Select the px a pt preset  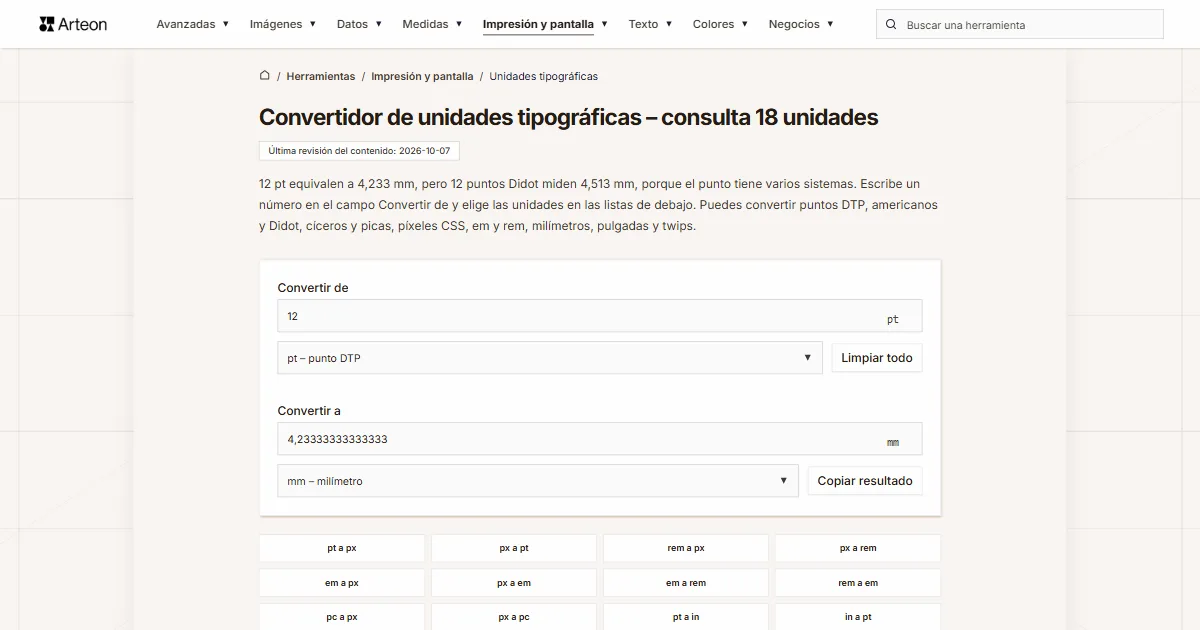[514, 548]
